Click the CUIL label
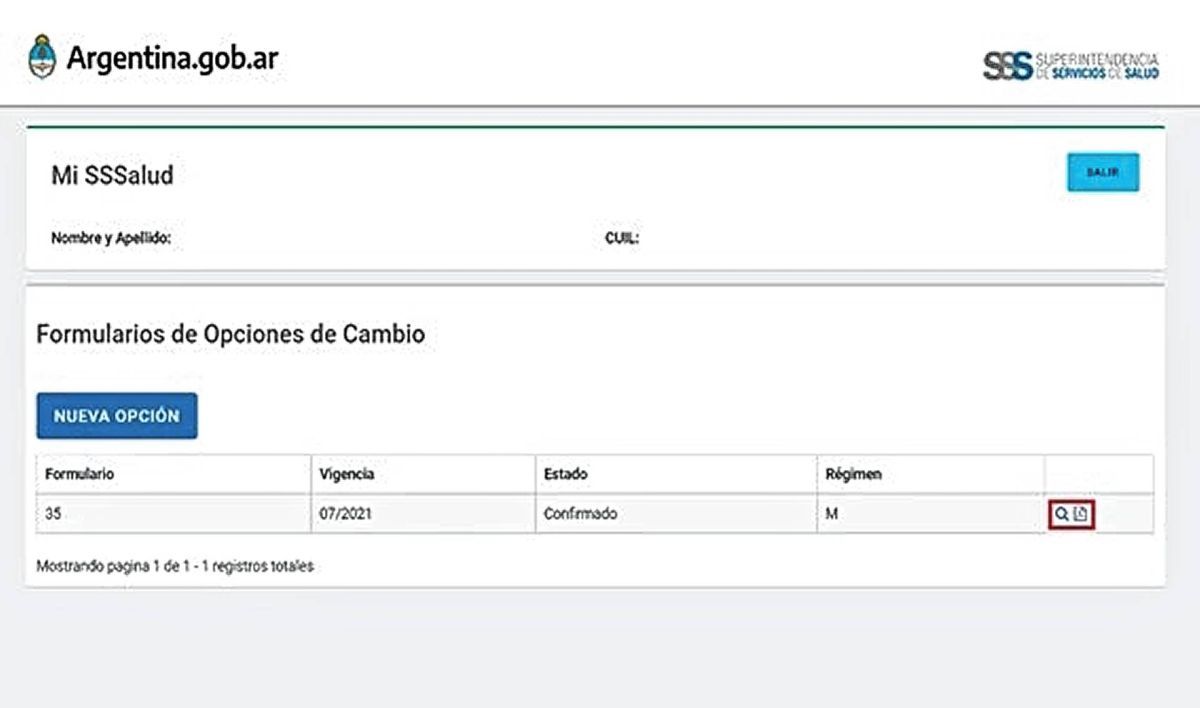The height and width of the screenshot is (708, 1200). tap(621, 239)
